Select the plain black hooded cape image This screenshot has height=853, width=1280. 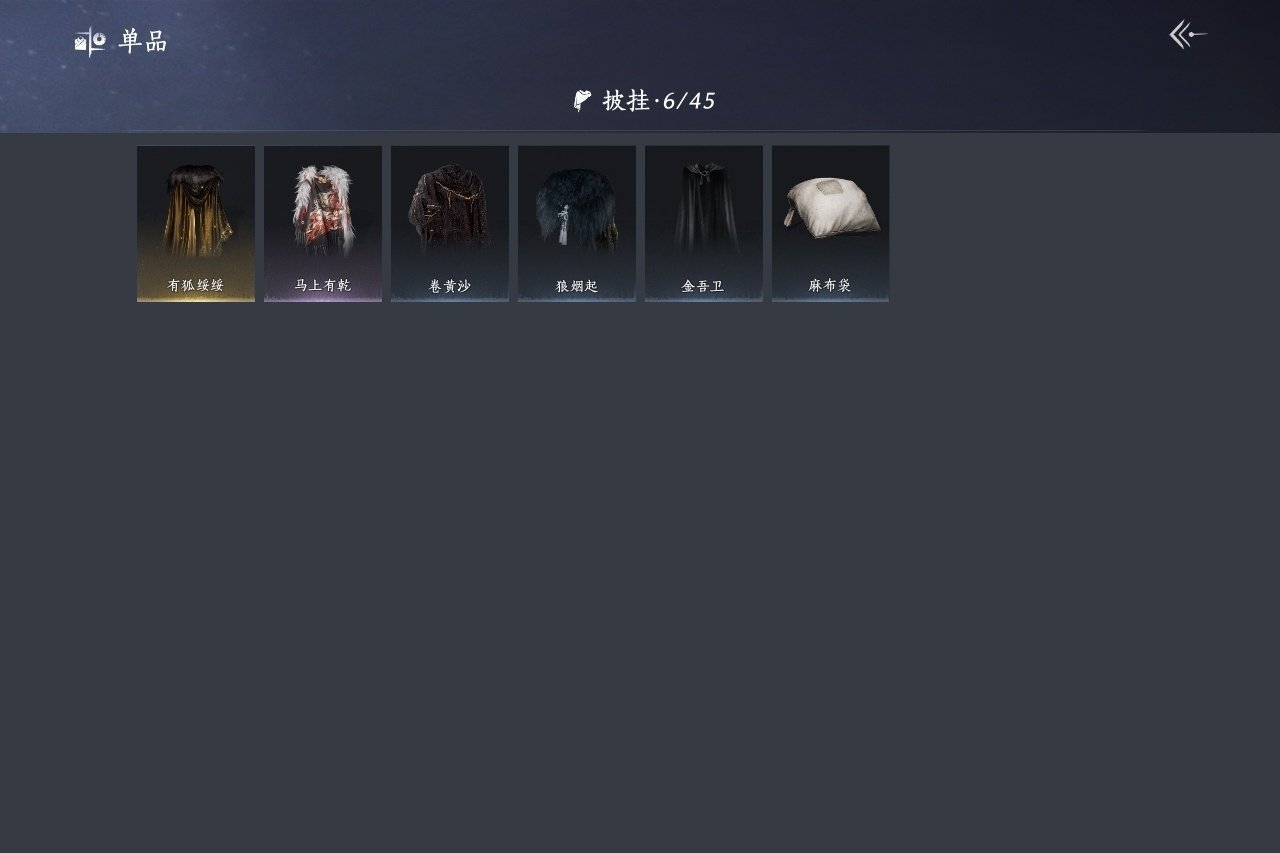pyautogui.click(x=703, y=208)
